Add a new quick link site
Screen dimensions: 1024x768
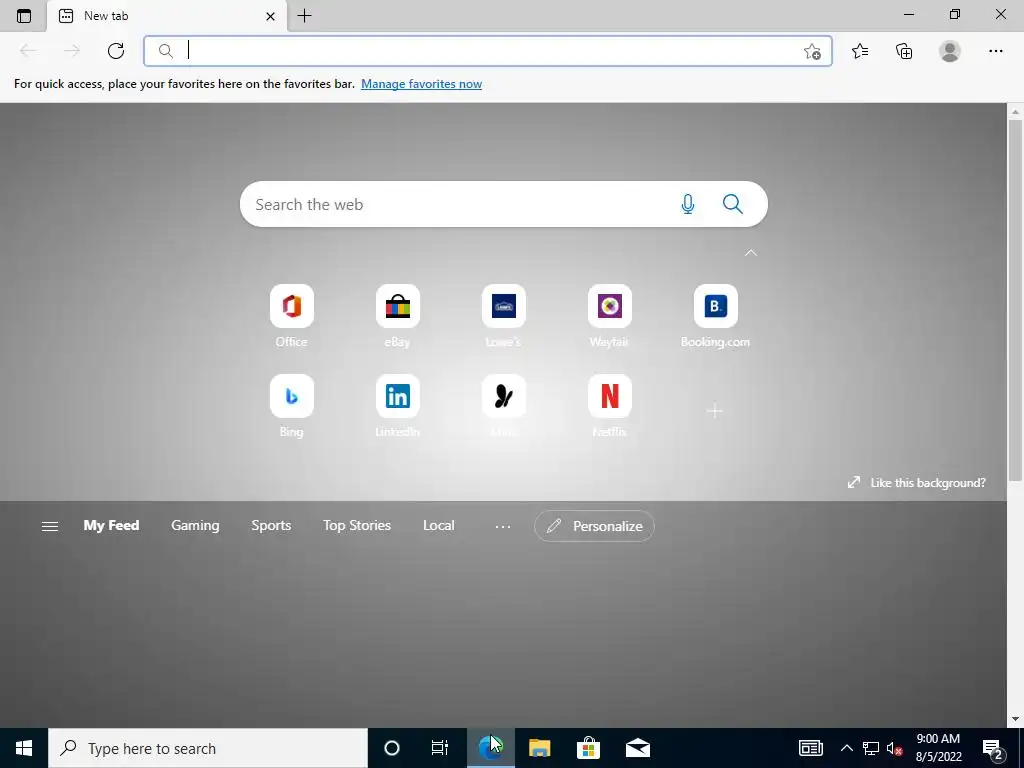(714, 411)
